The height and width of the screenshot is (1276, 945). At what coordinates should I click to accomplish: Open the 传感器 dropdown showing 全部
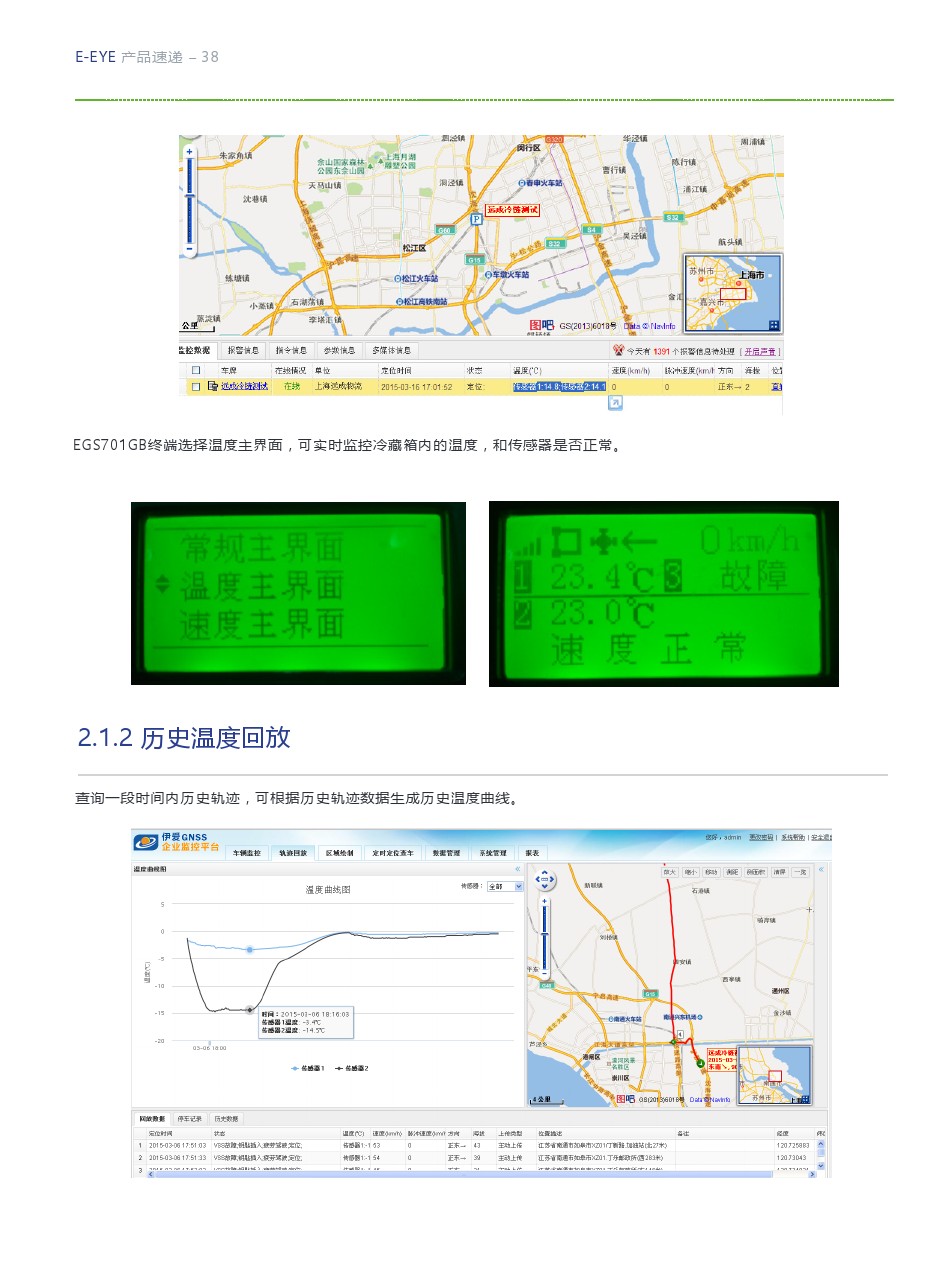(504, 886)
